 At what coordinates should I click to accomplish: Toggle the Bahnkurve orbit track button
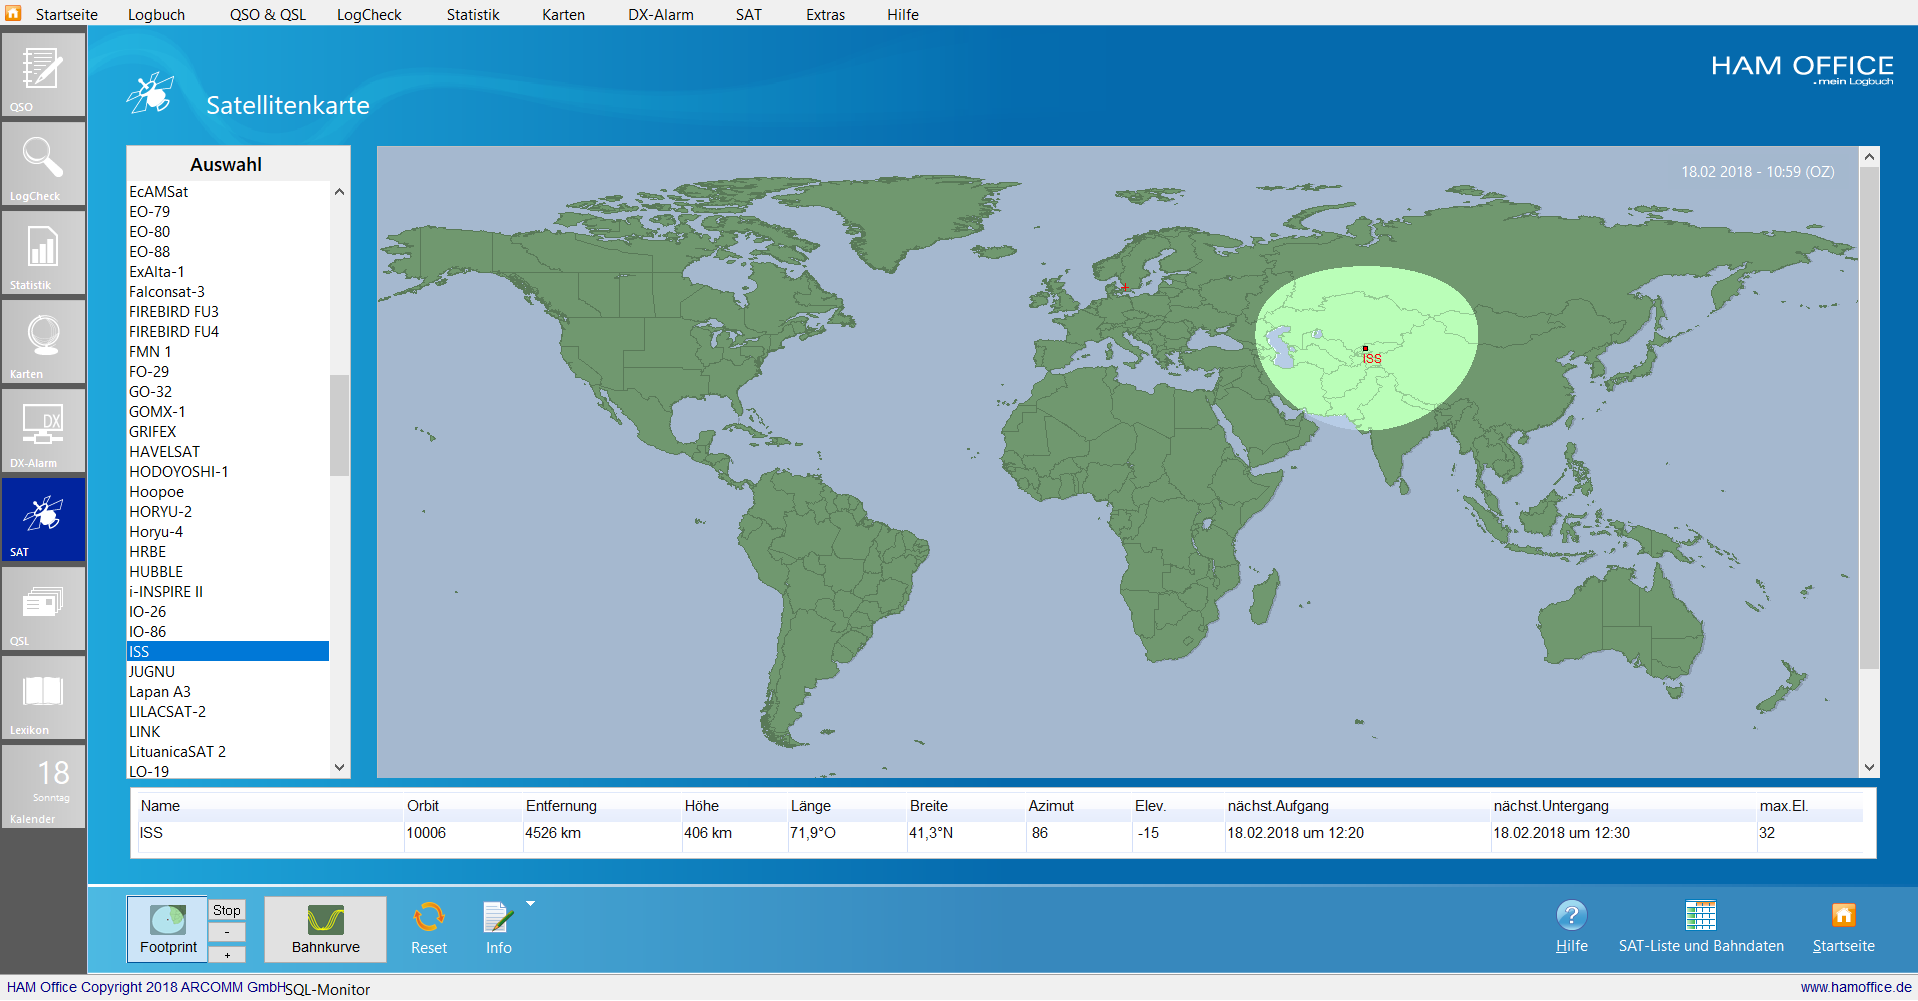click(x=325, y=929)
